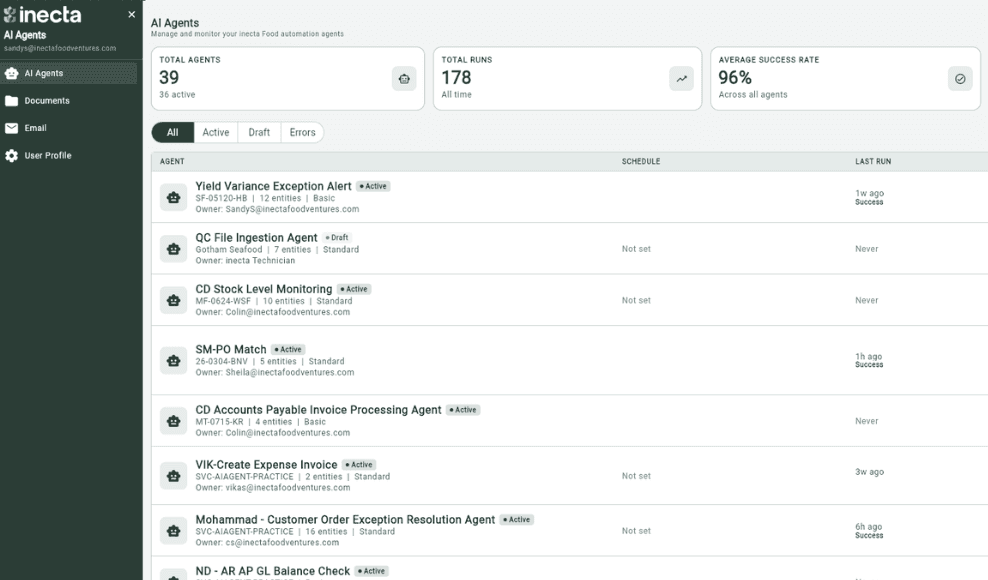Click Active badge on SM-PO Match
This screenshot has width=988, height=580.
coord(288,349)
